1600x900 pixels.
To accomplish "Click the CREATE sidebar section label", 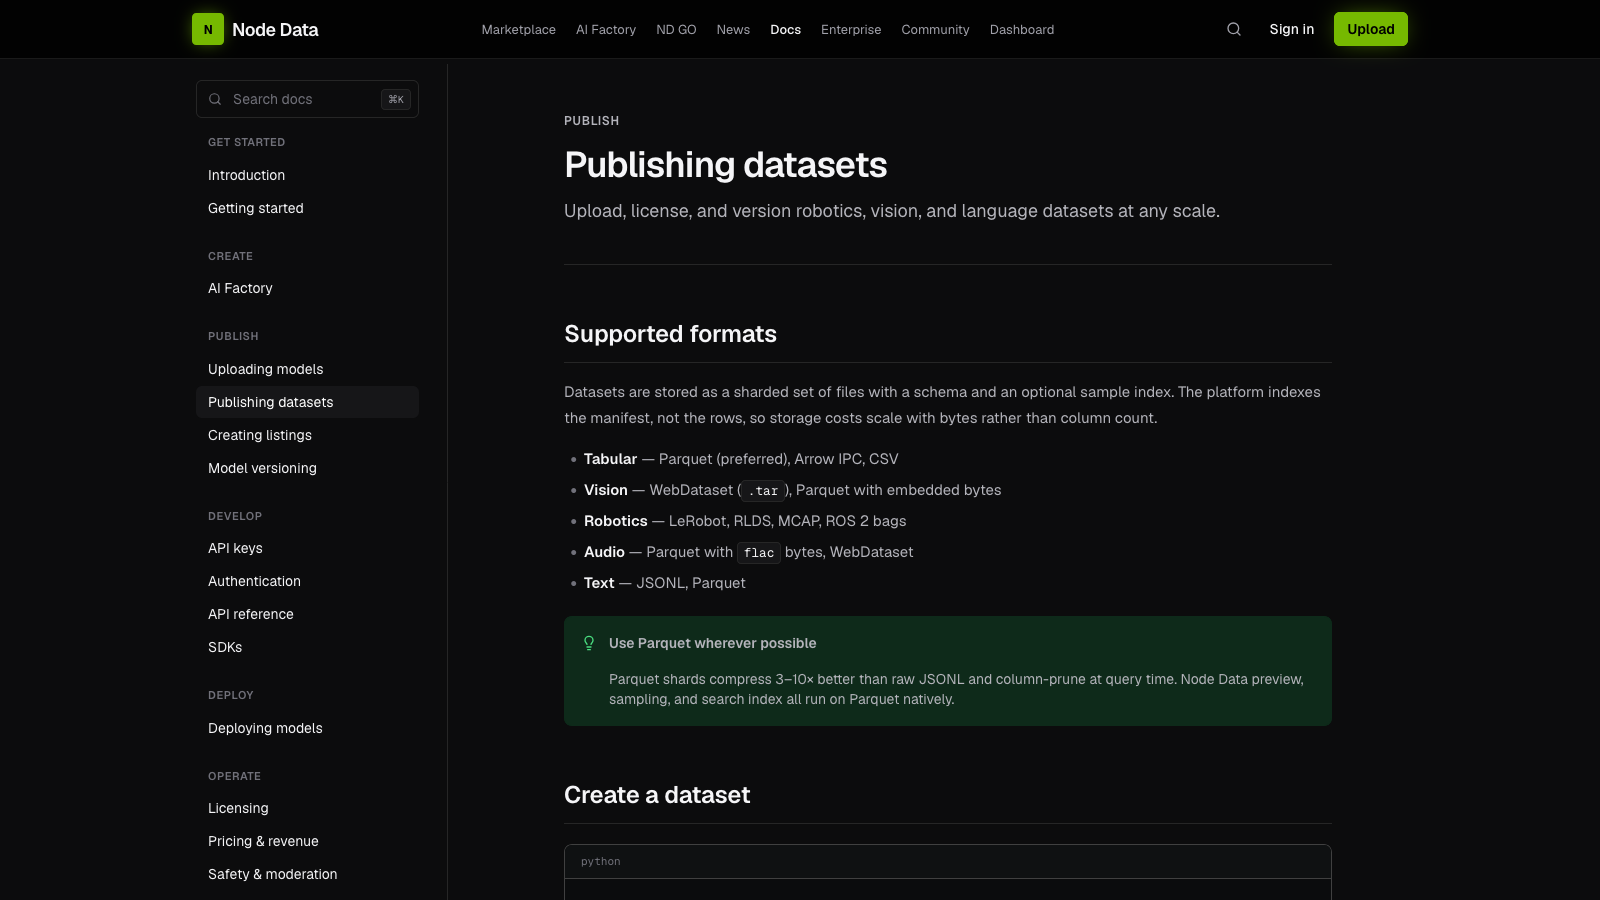I will point(230,256).
